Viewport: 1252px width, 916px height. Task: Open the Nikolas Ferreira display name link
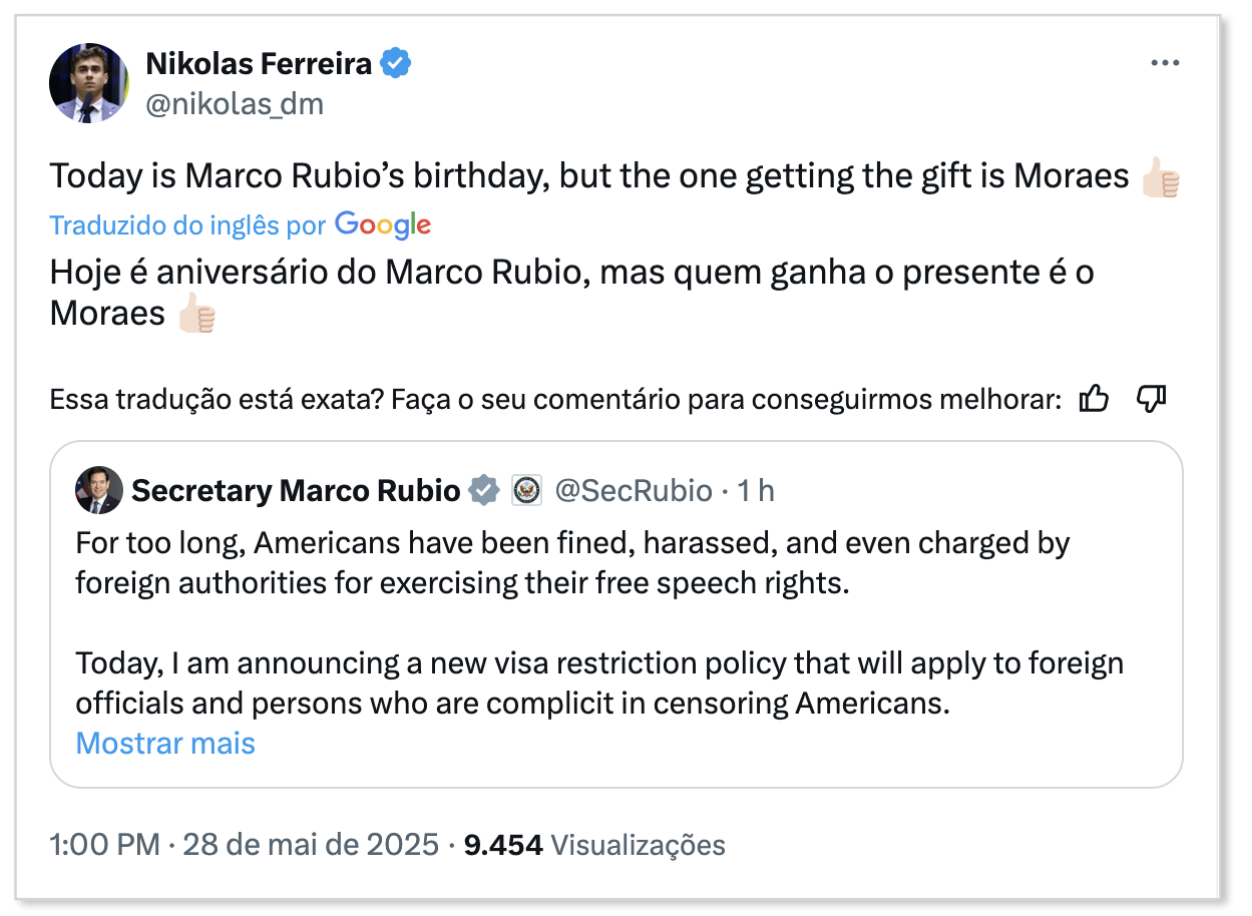pyautogui.click(x=259, y=64)
